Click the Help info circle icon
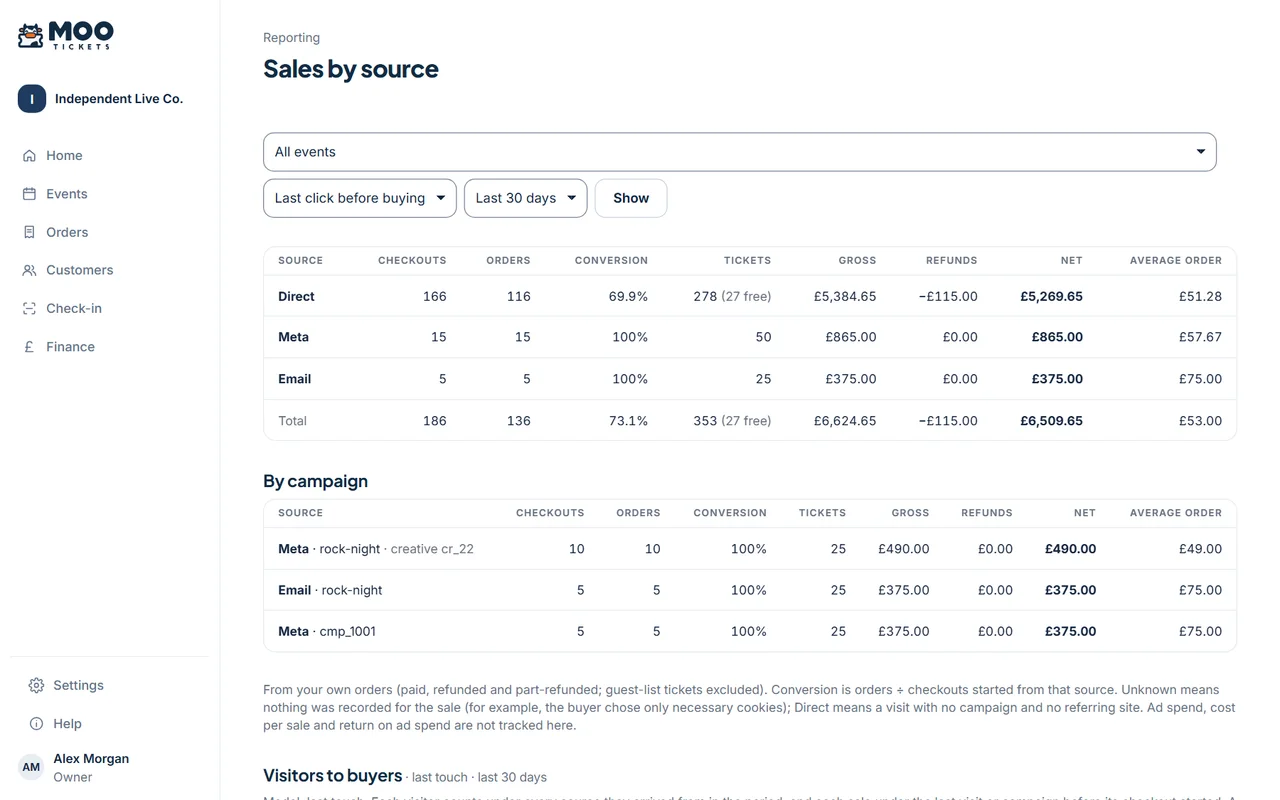This screenshot has width=1280, height=800. click(36, 723)
